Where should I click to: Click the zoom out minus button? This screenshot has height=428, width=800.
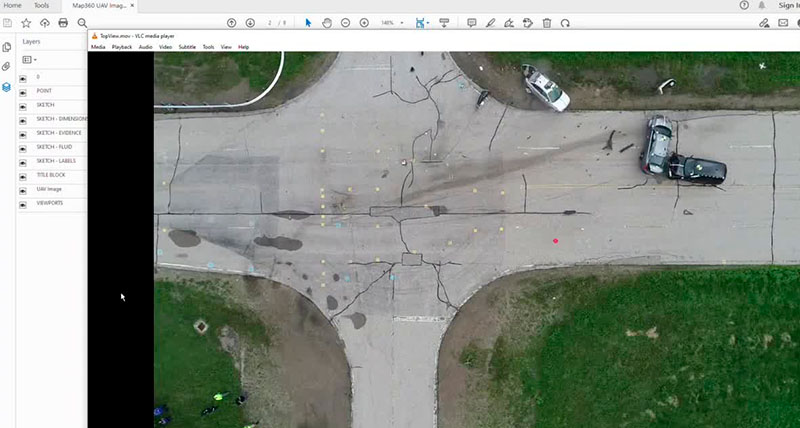point(346,22)
